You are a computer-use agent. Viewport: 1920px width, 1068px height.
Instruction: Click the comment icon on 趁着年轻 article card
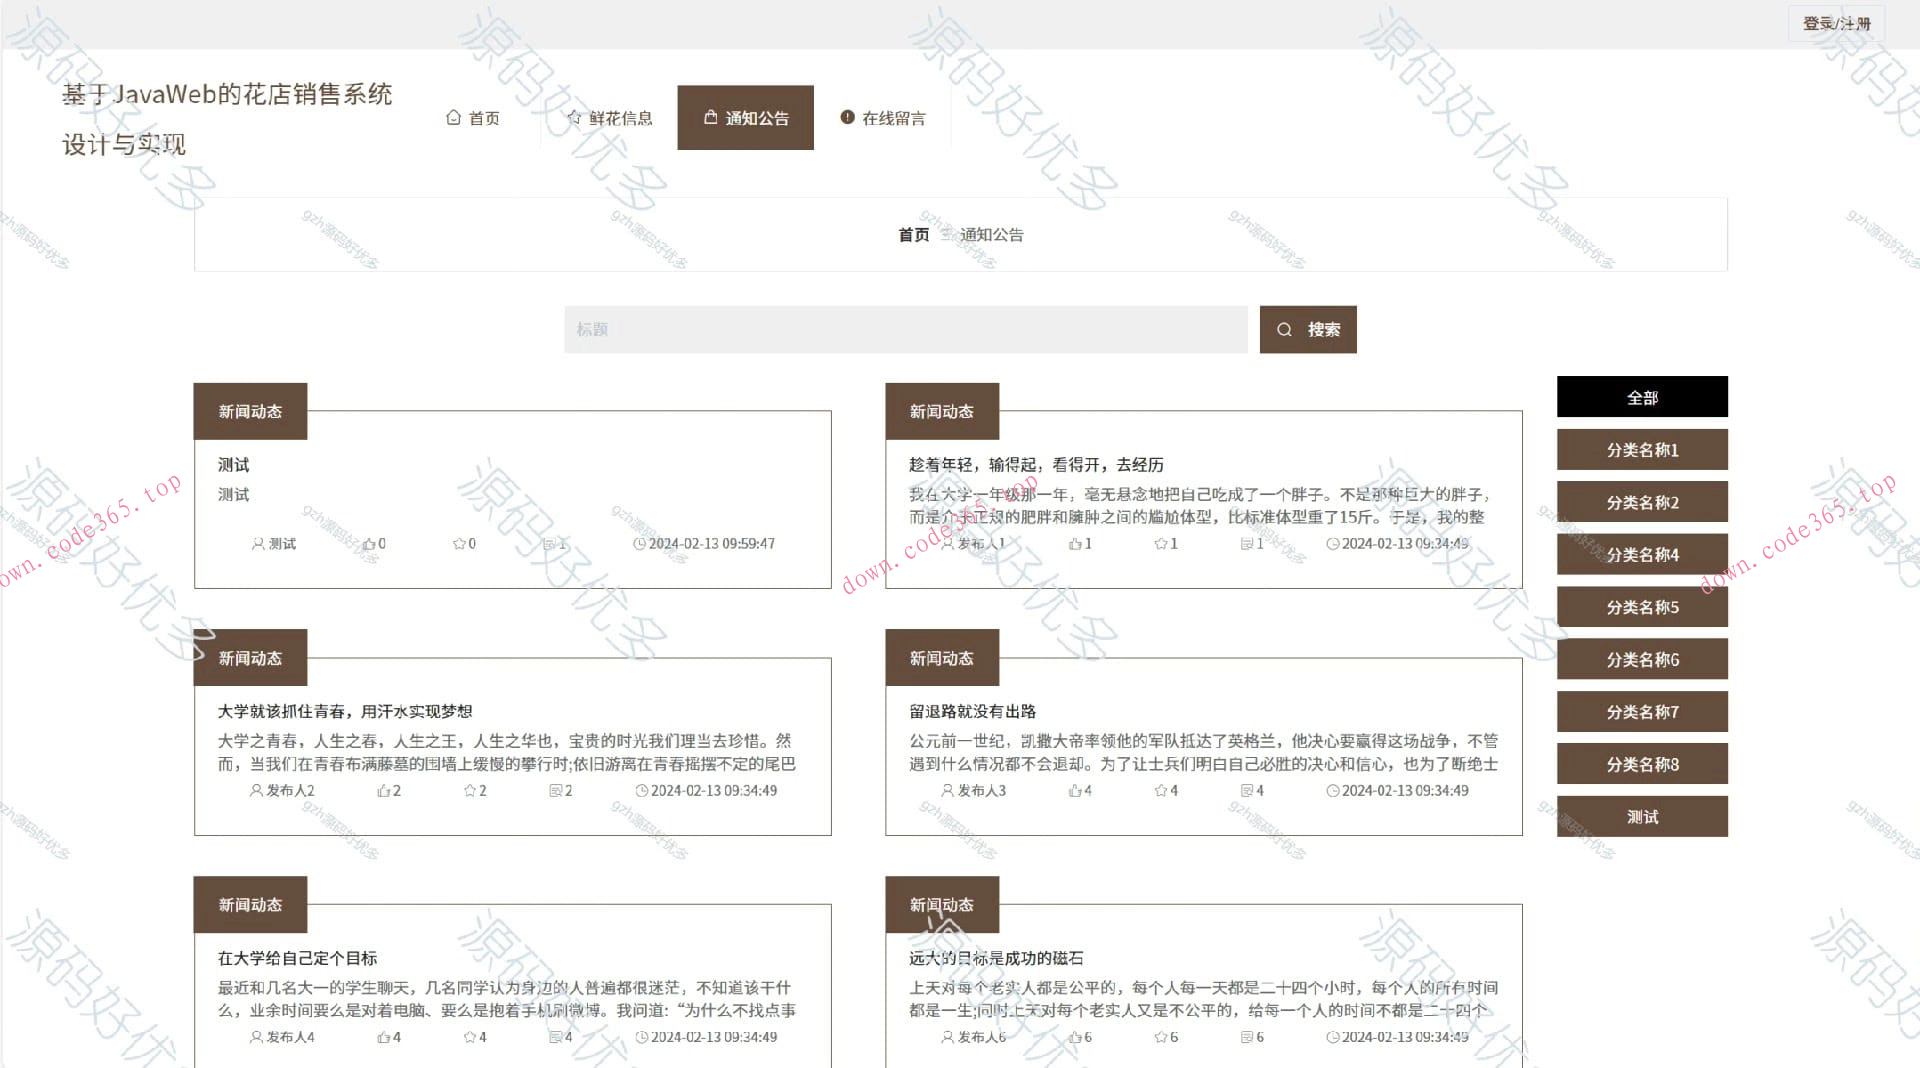coord(1245,543)
